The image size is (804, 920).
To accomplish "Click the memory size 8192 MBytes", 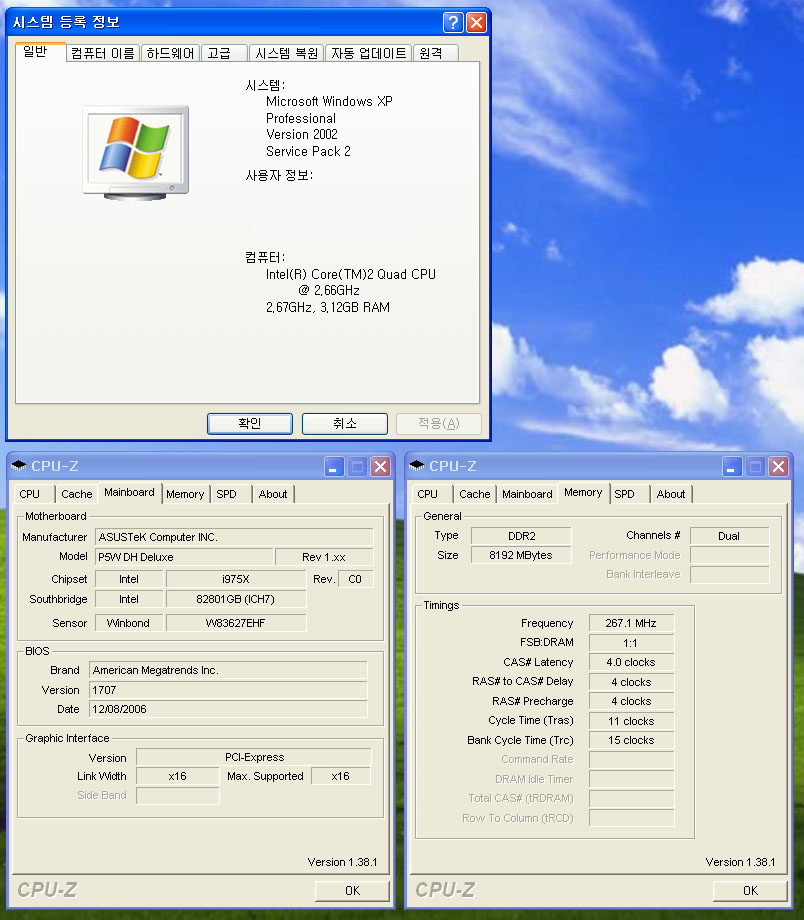I will (521, 555).
